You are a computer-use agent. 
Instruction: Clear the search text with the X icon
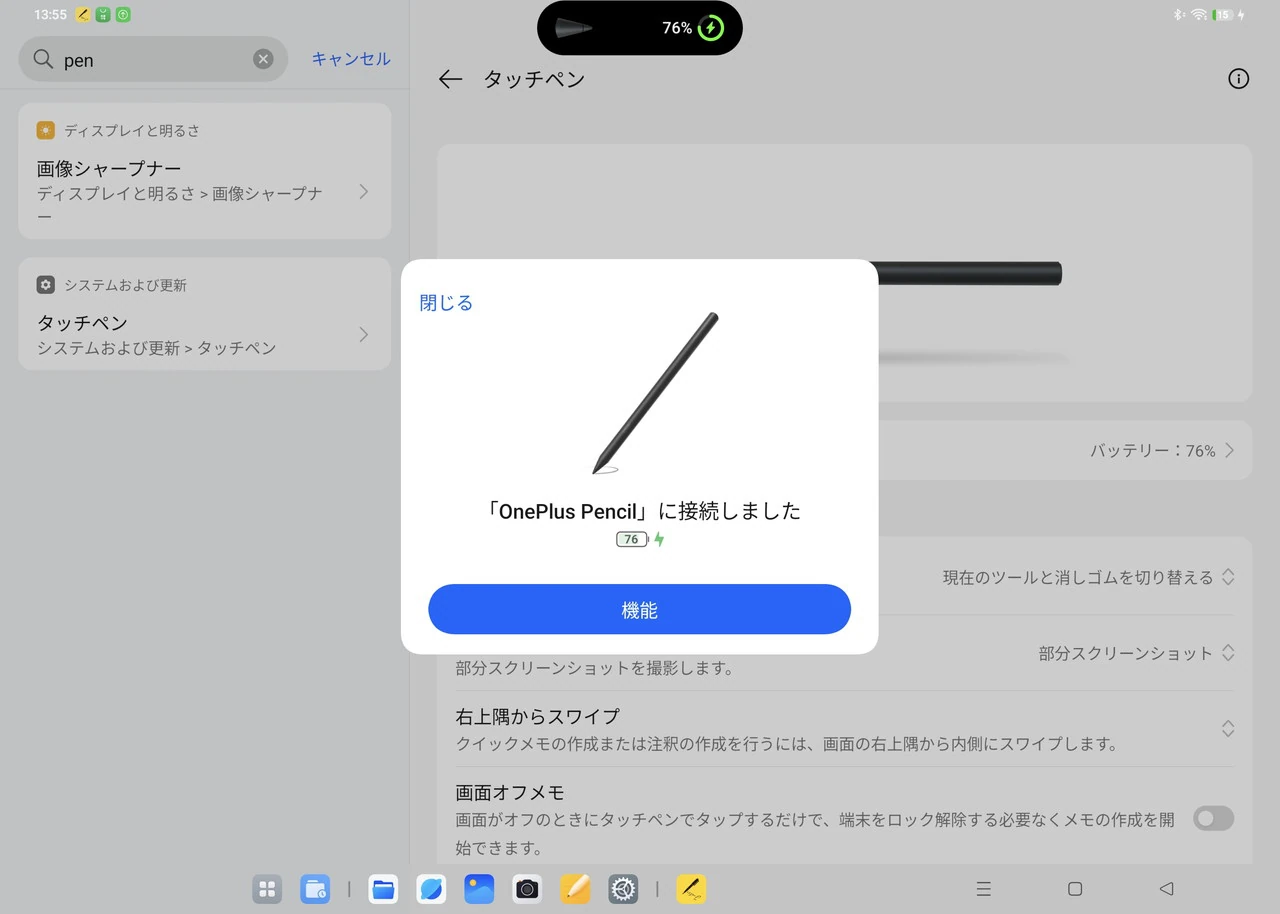pos(263,60)
